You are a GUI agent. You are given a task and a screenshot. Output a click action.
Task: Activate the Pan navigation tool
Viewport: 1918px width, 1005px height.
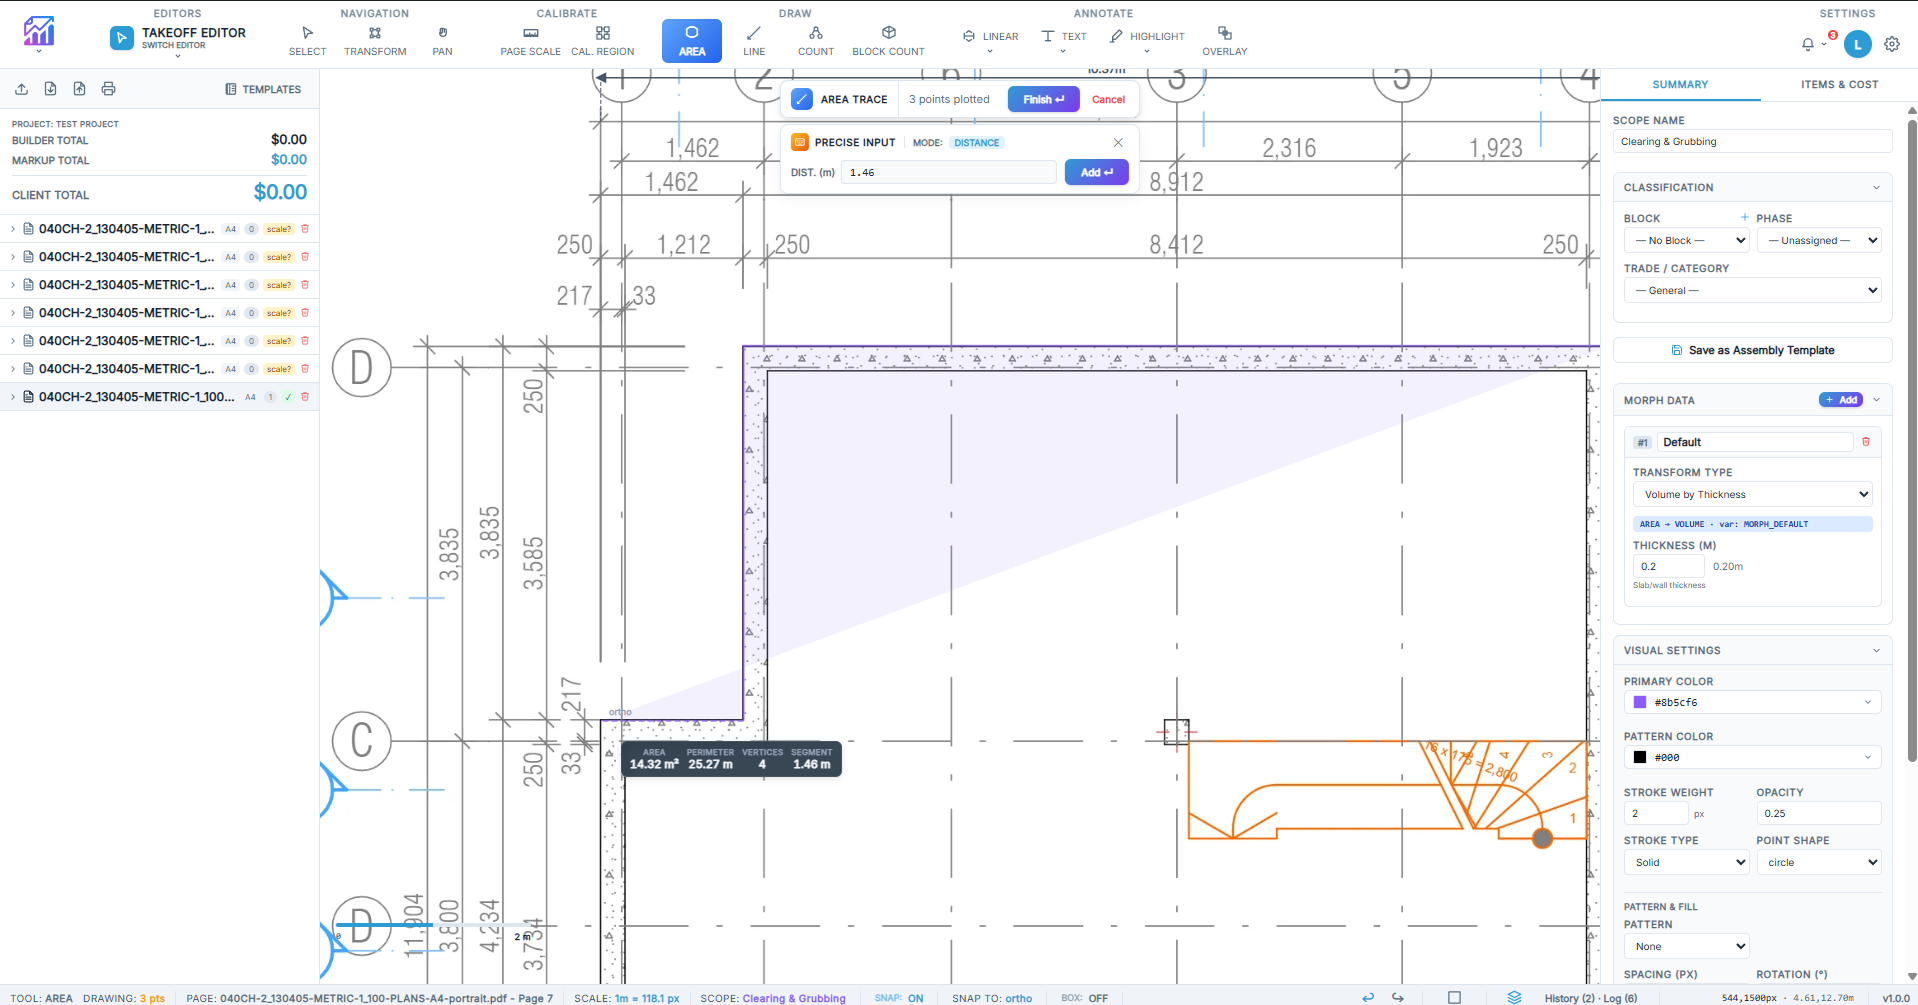coord(442,40)
